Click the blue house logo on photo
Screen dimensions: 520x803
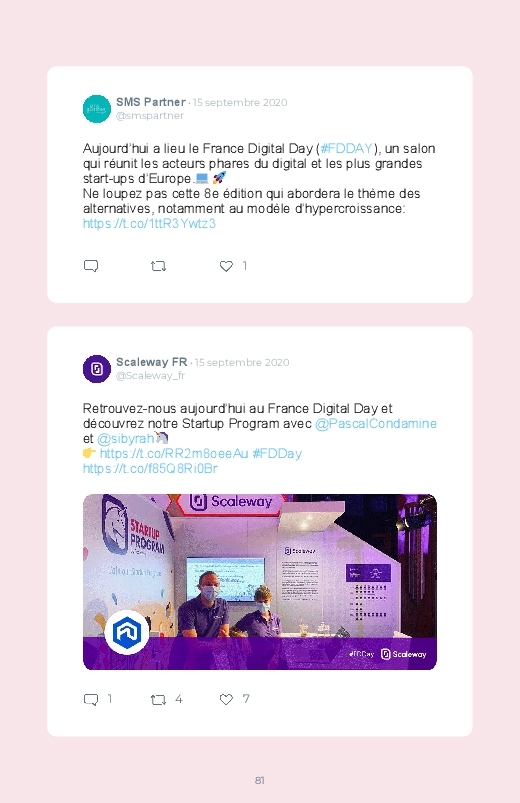[x=127, y=632]
